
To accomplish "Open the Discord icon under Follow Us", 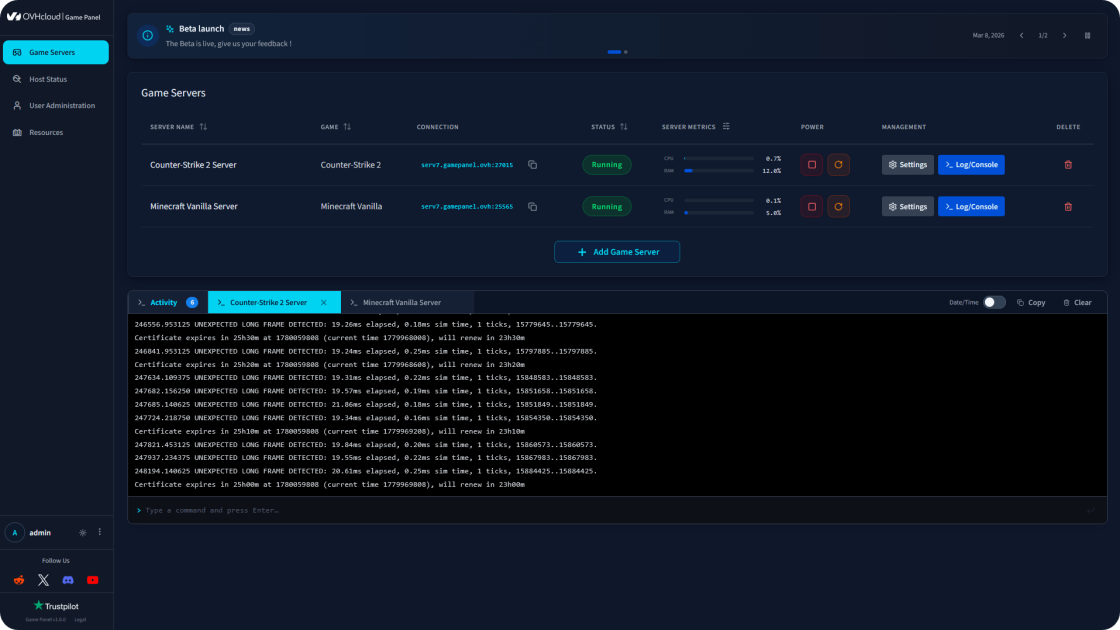I will (68, 580).
